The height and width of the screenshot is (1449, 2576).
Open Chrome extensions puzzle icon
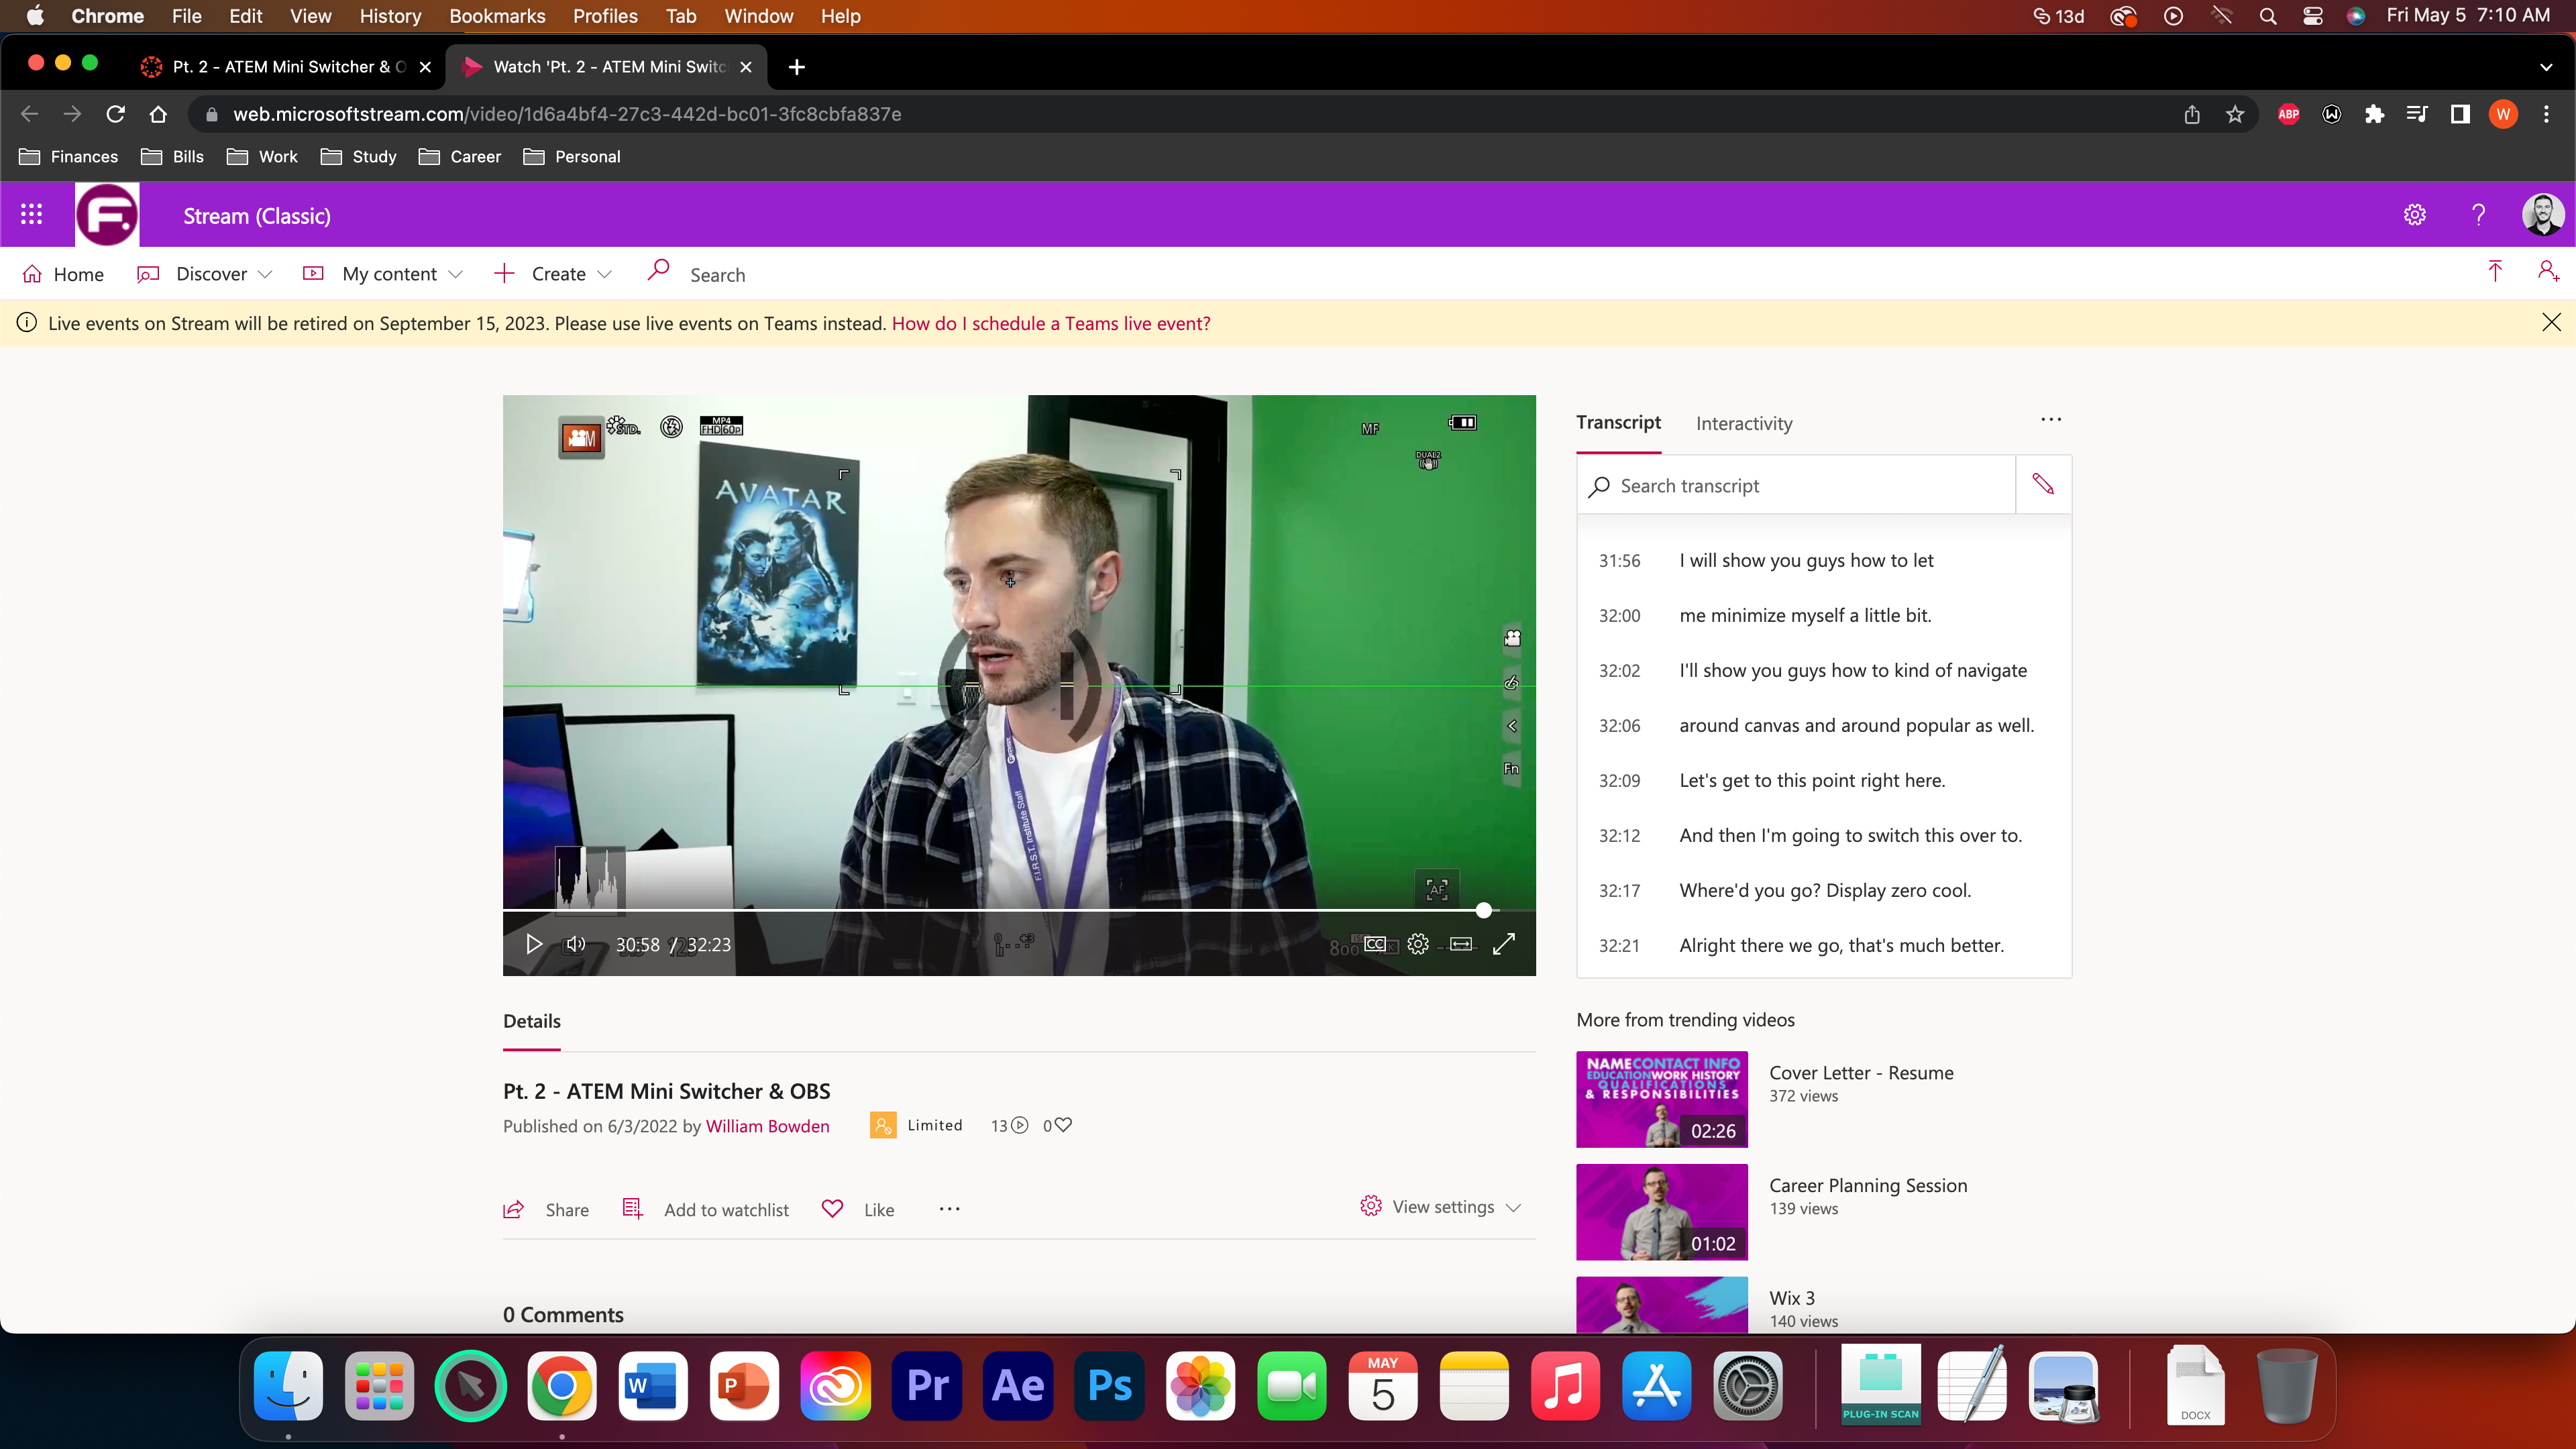pos(2374,114)
